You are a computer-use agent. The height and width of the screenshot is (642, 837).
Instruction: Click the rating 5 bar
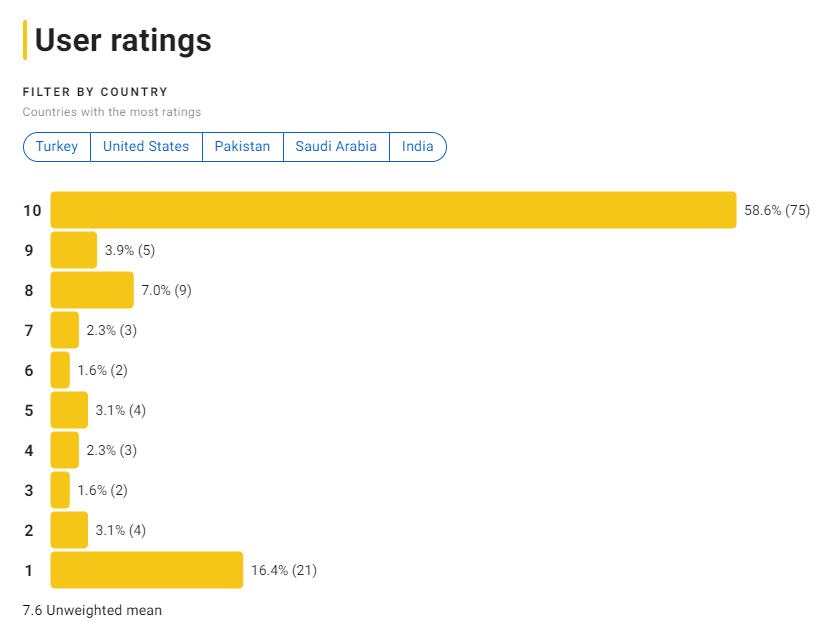69,410
